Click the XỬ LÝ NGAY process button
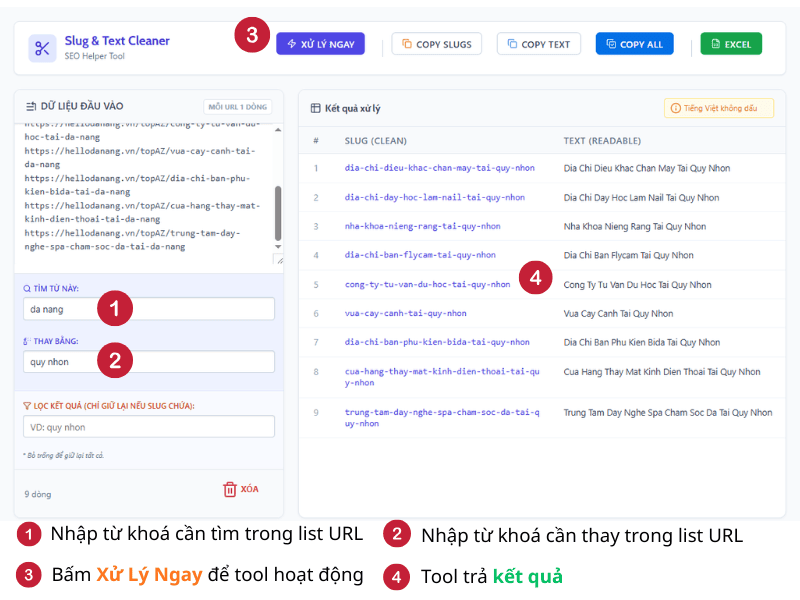This screenshot has width=800, height=600. pos(321,44)
